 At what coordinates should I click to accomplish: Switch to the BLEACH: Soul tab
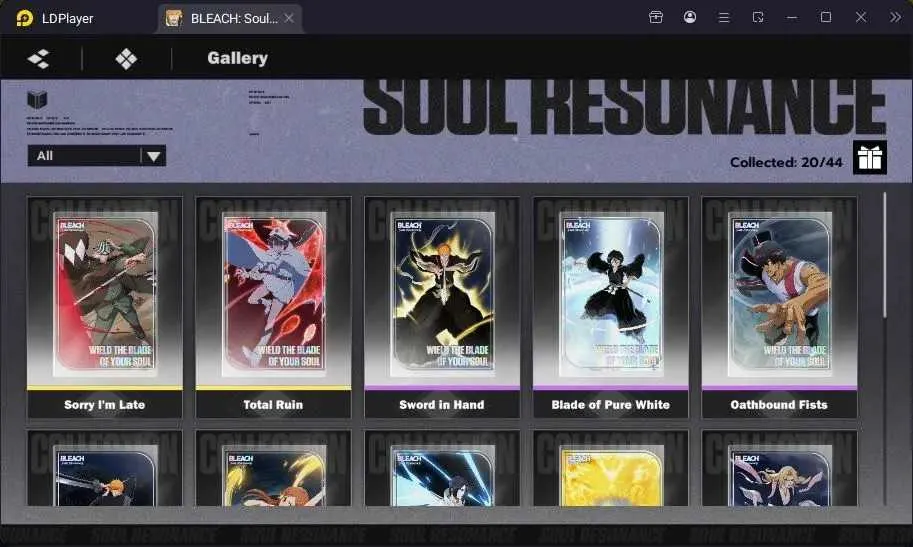click(230, 19)
